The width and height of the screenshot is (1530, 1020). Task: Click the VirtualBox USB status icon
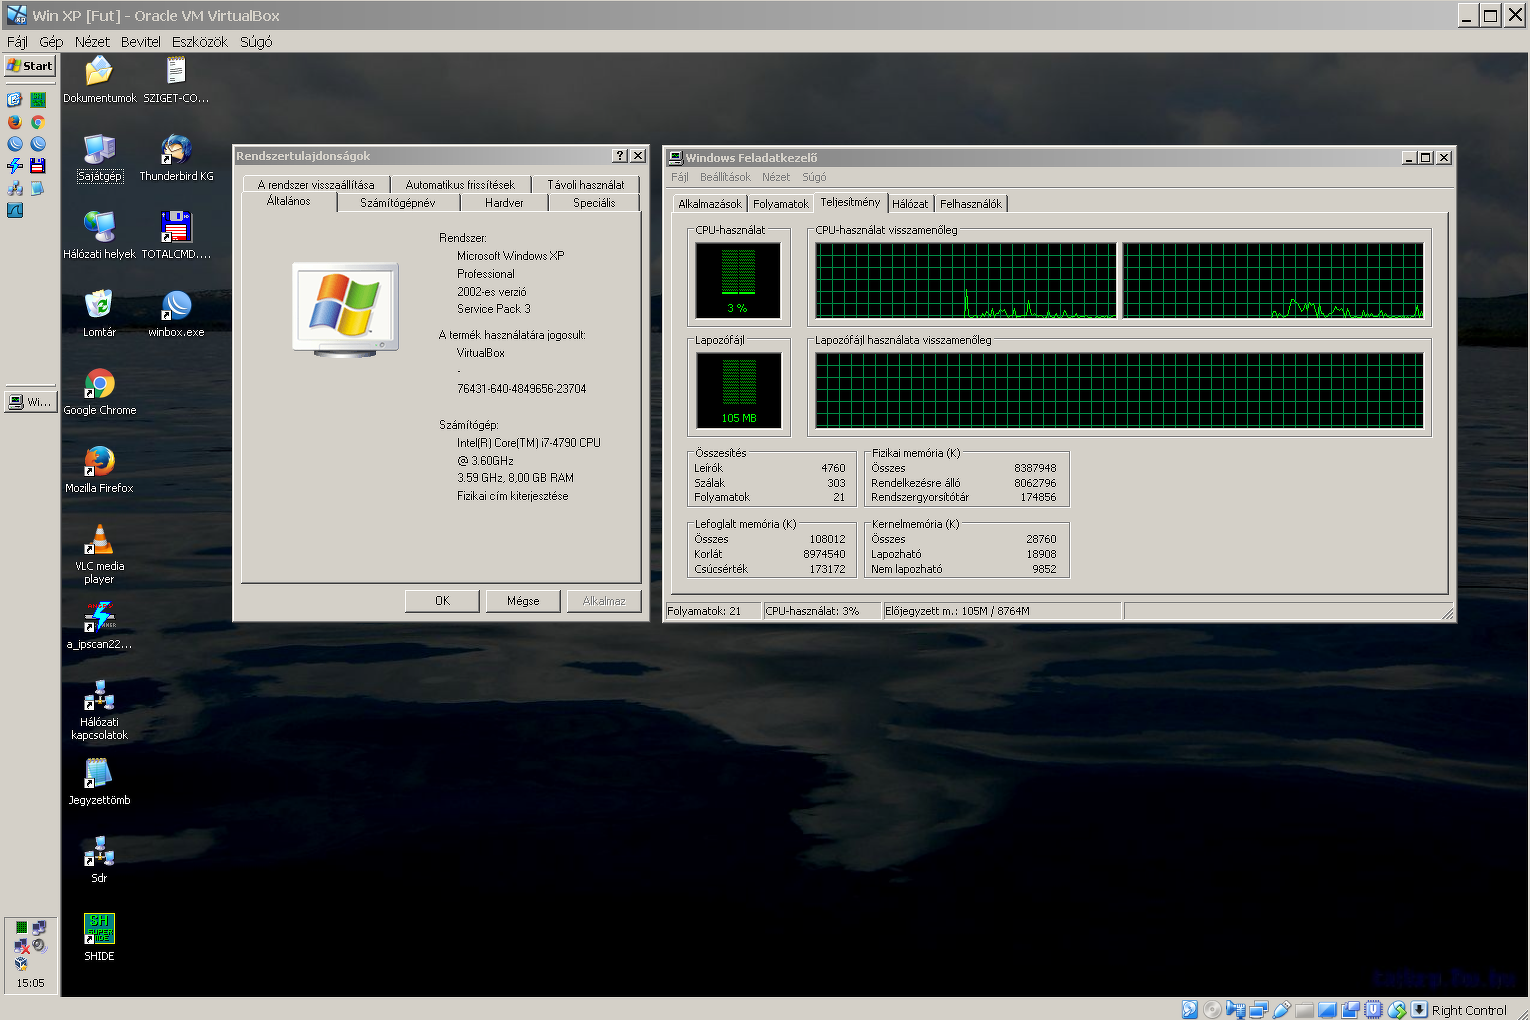coord(1282,1010)
